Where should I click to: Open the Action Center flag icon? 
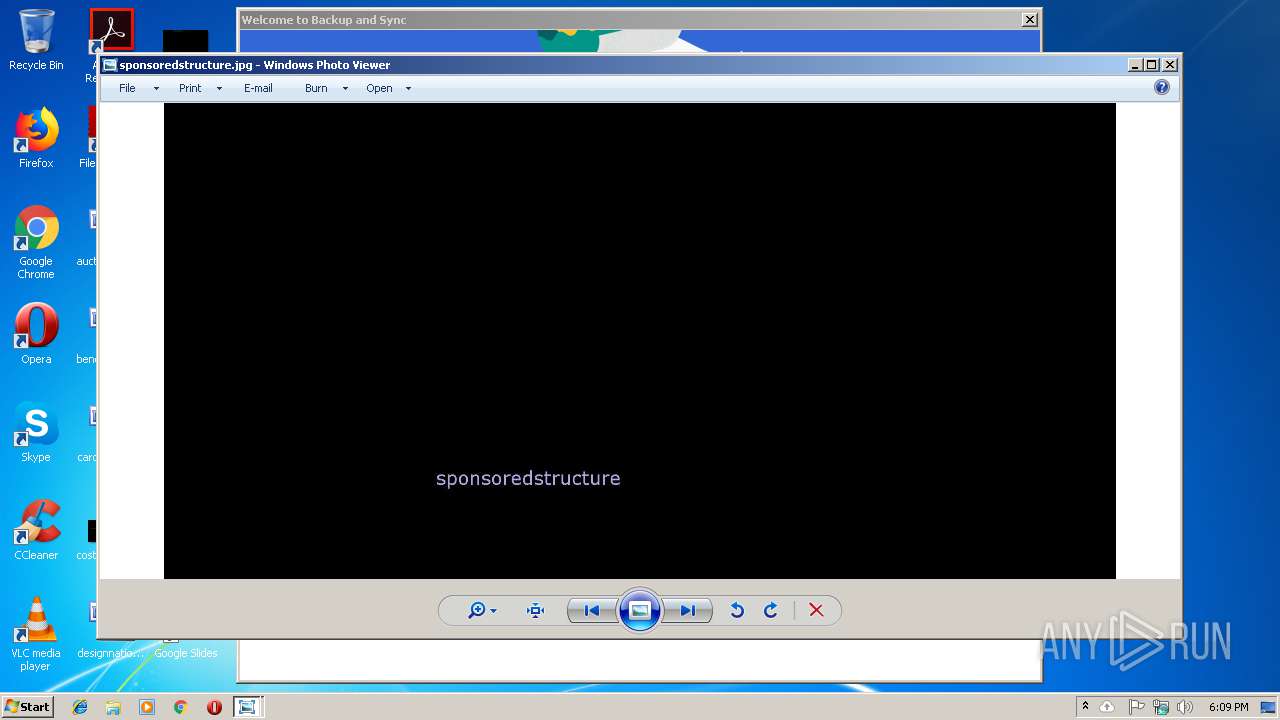[x=1137, y=707]
